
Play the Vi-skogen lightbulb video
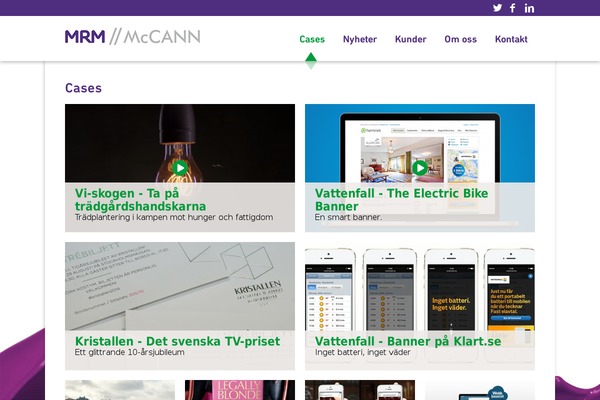click(x=180, y=168)
